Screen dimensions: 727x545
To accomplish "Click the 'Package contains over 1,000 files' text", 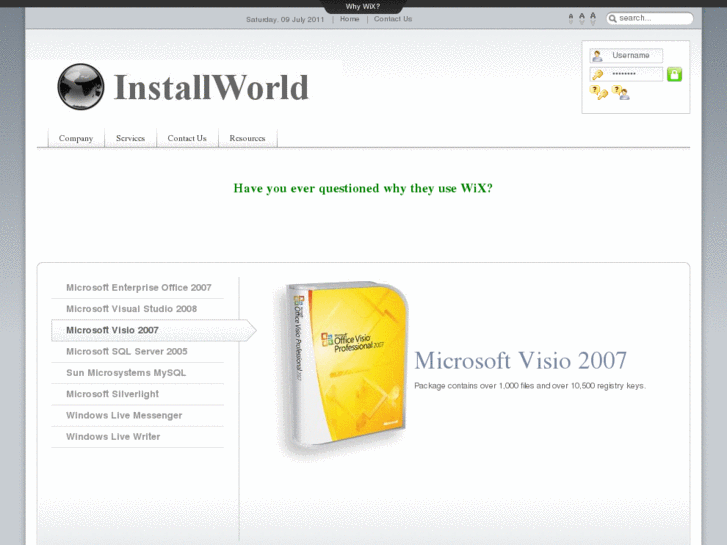I will [530, 386].
